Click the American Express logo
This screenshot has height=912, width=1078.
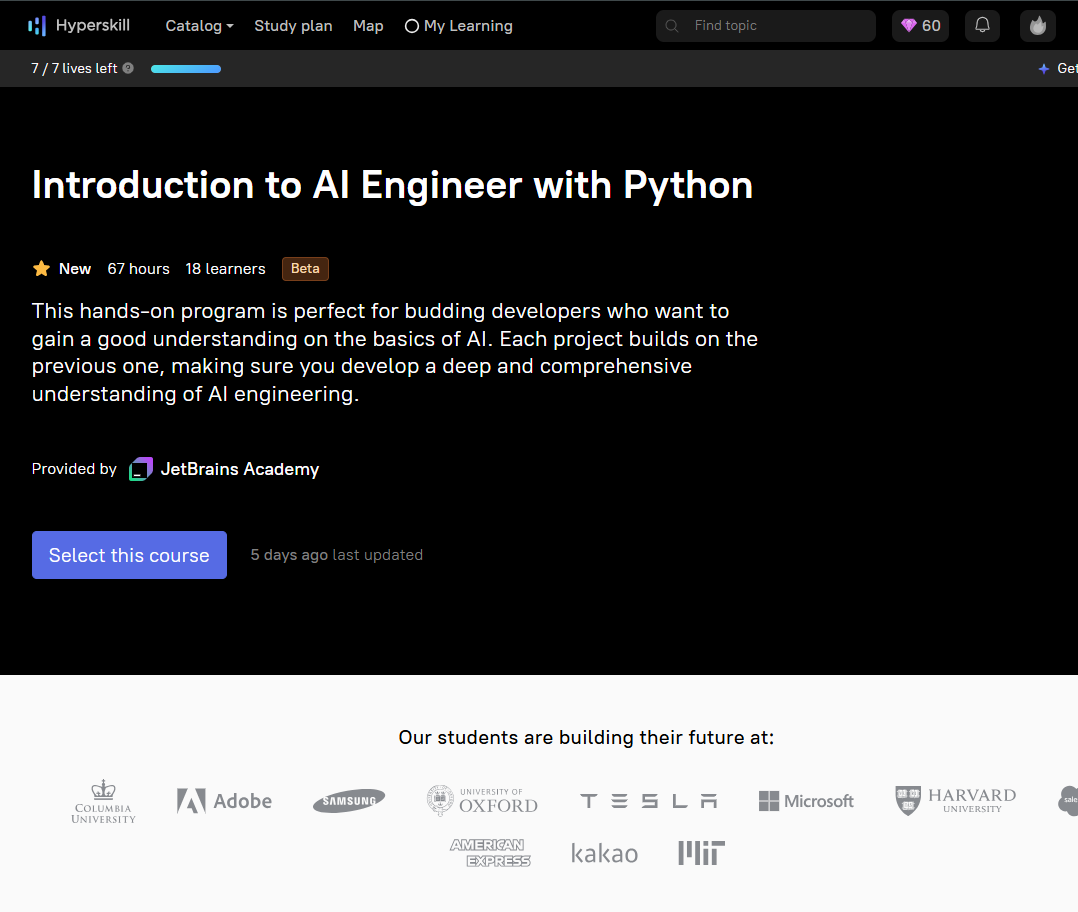click(490, 853)
